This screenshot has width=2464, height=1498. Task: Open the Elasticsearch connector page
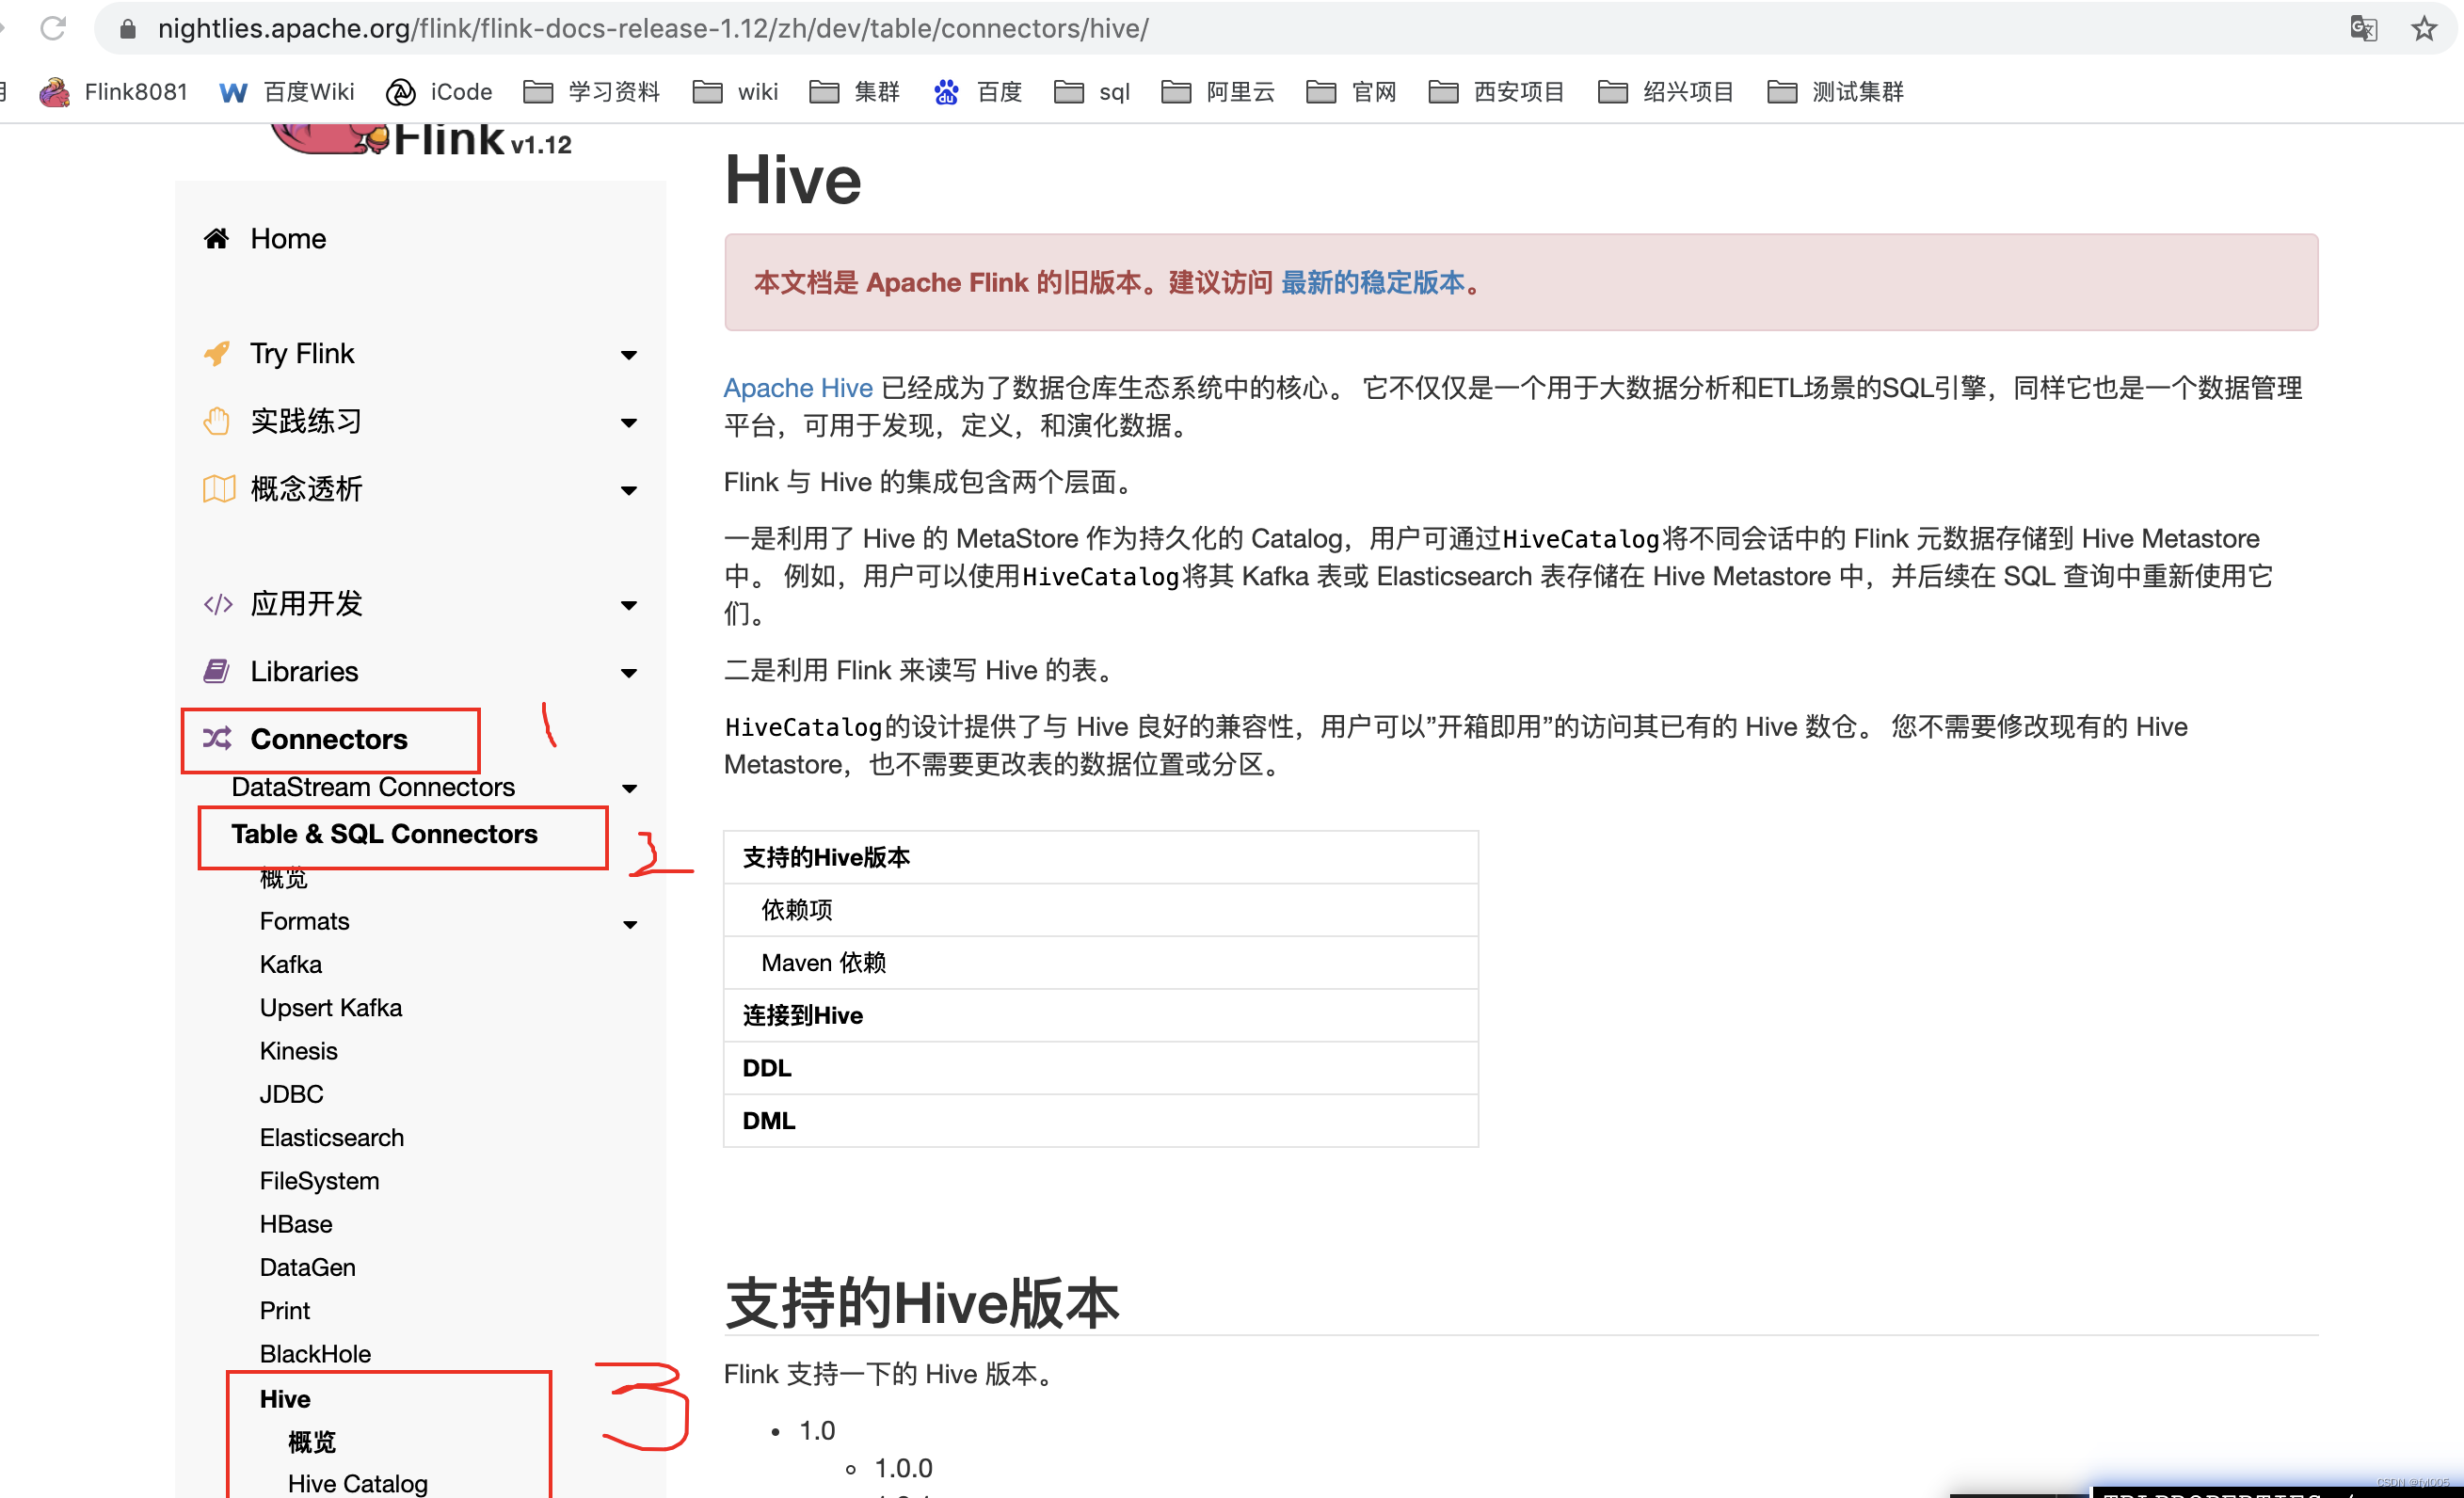[331, 1137]
